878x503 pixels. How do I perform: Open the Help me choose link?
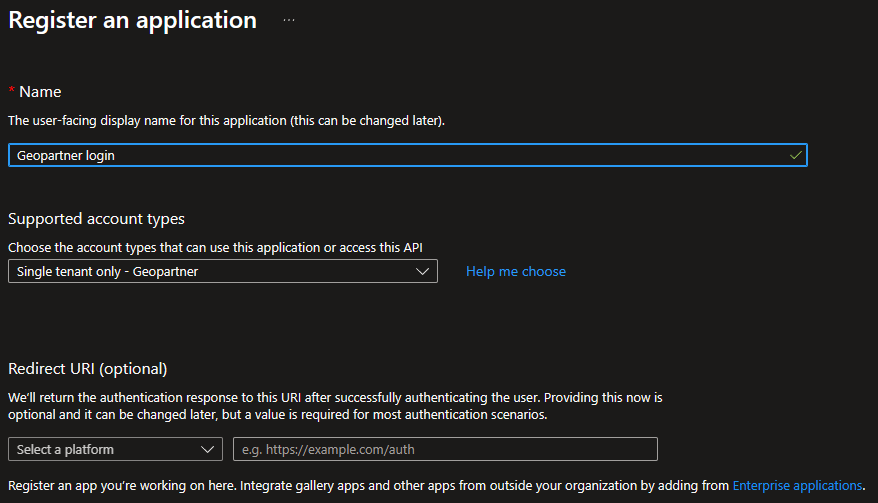click(x=516, y=271)
